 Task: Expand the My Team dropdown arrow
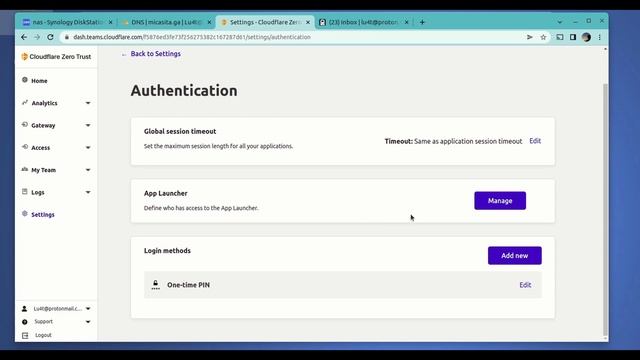pyautogui.click(x=88, y=170)
